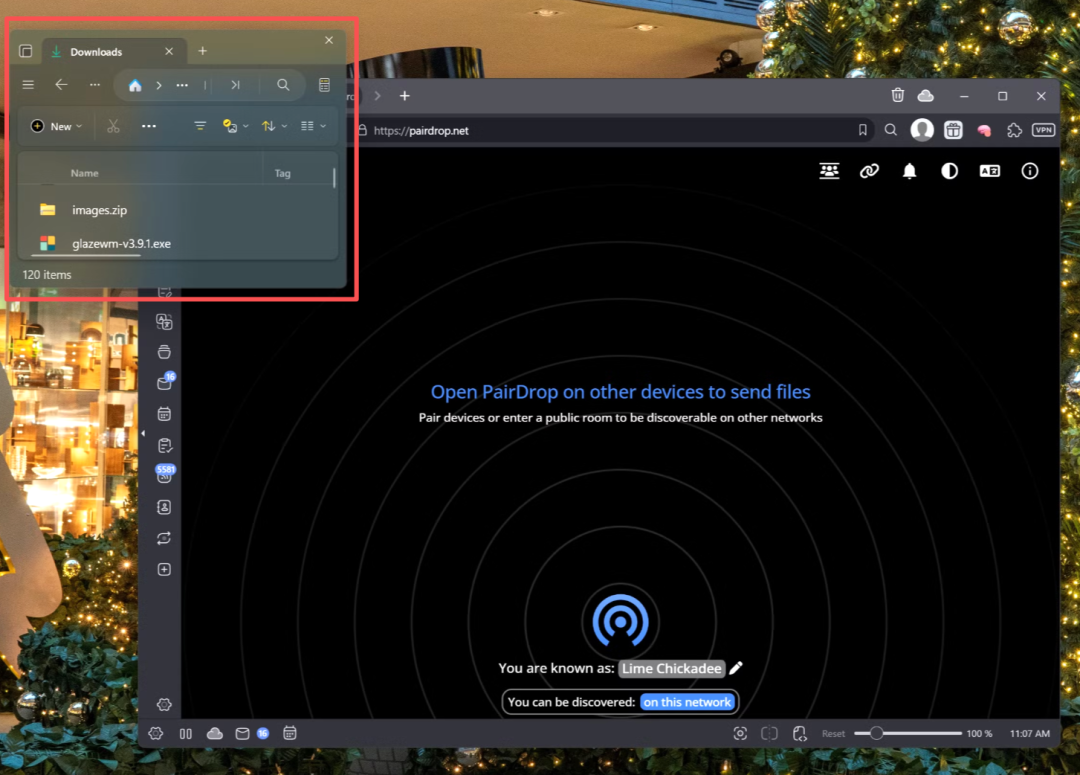Open Mail panel with 16 badge in sidebar
Viewport: 1080px width, 775px height.
tap(165, 382)
